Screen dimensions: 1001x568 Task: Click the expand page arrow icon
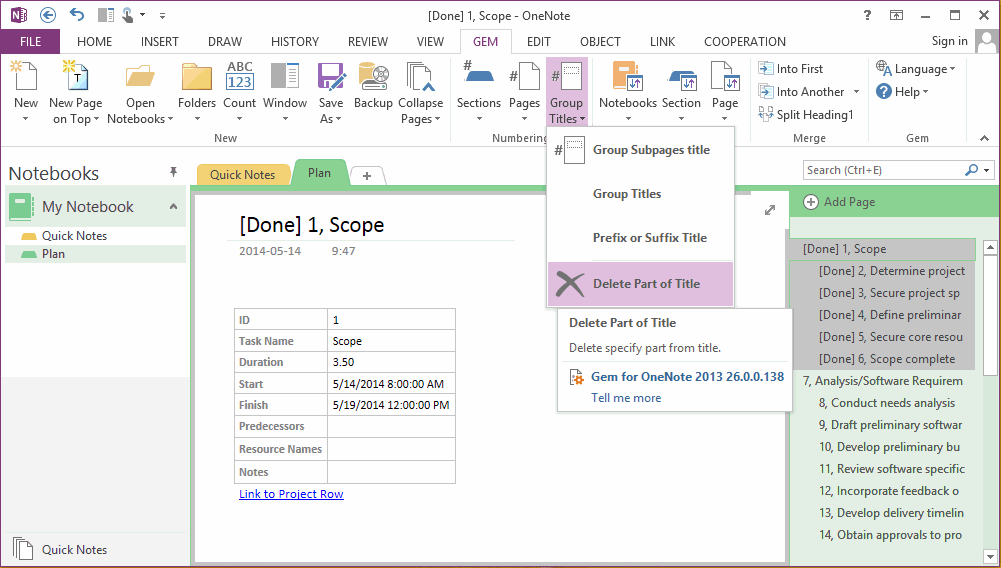click(x=770, y=210)
